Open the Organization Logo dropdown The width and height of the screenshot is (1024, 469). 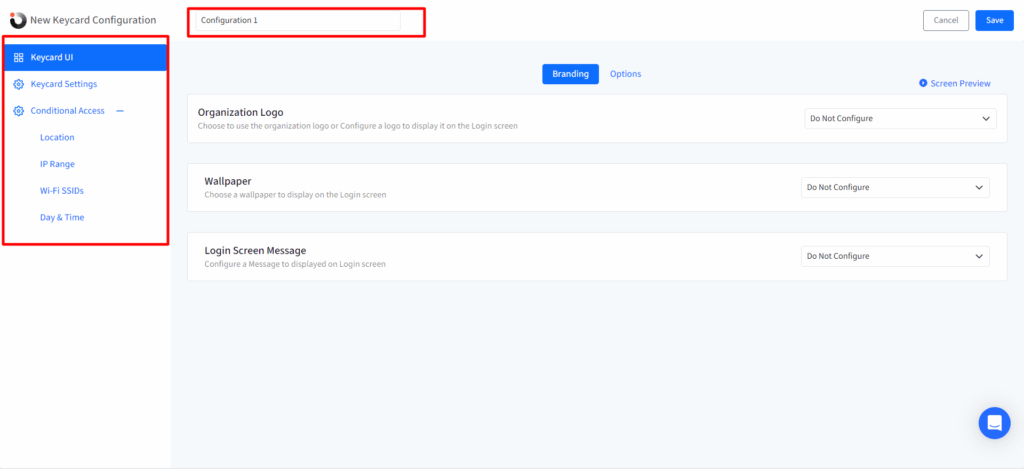[x=901, y=119]
